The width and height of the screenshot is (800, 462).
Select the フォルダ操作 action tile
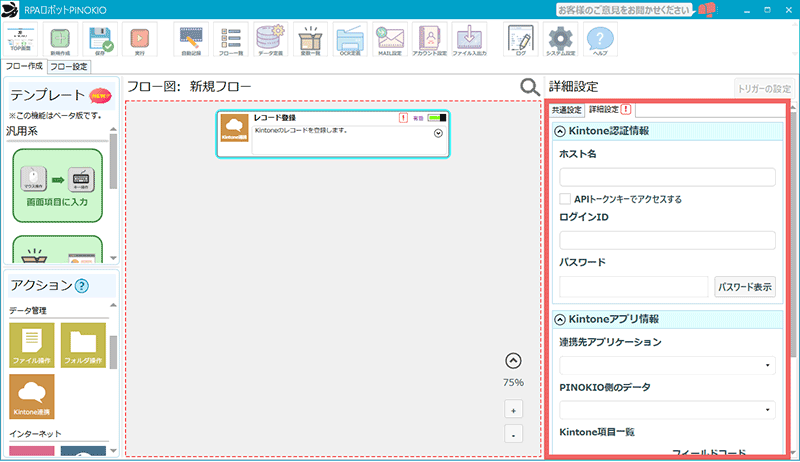coord(83,345)
